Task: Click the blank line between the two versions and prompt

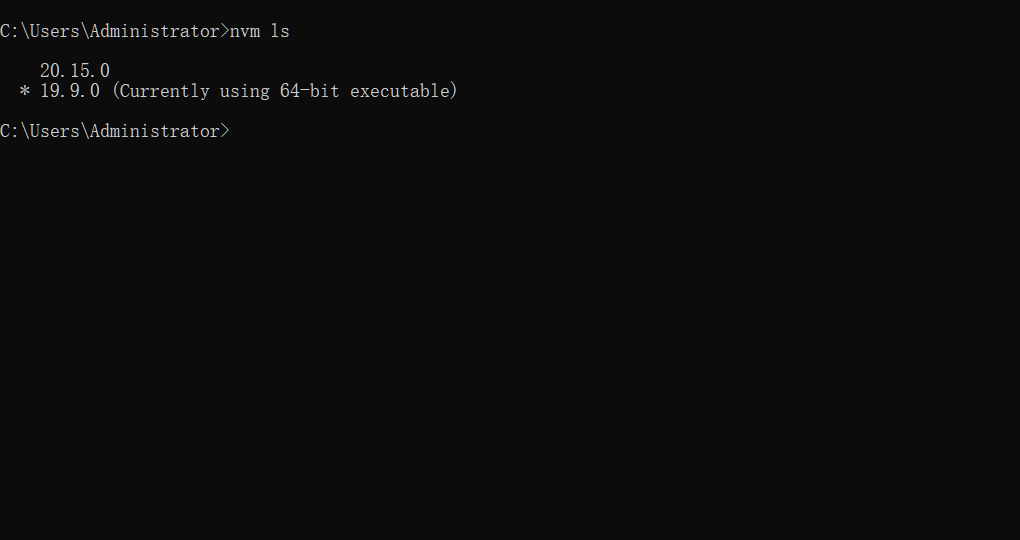Action: [300, 111]
